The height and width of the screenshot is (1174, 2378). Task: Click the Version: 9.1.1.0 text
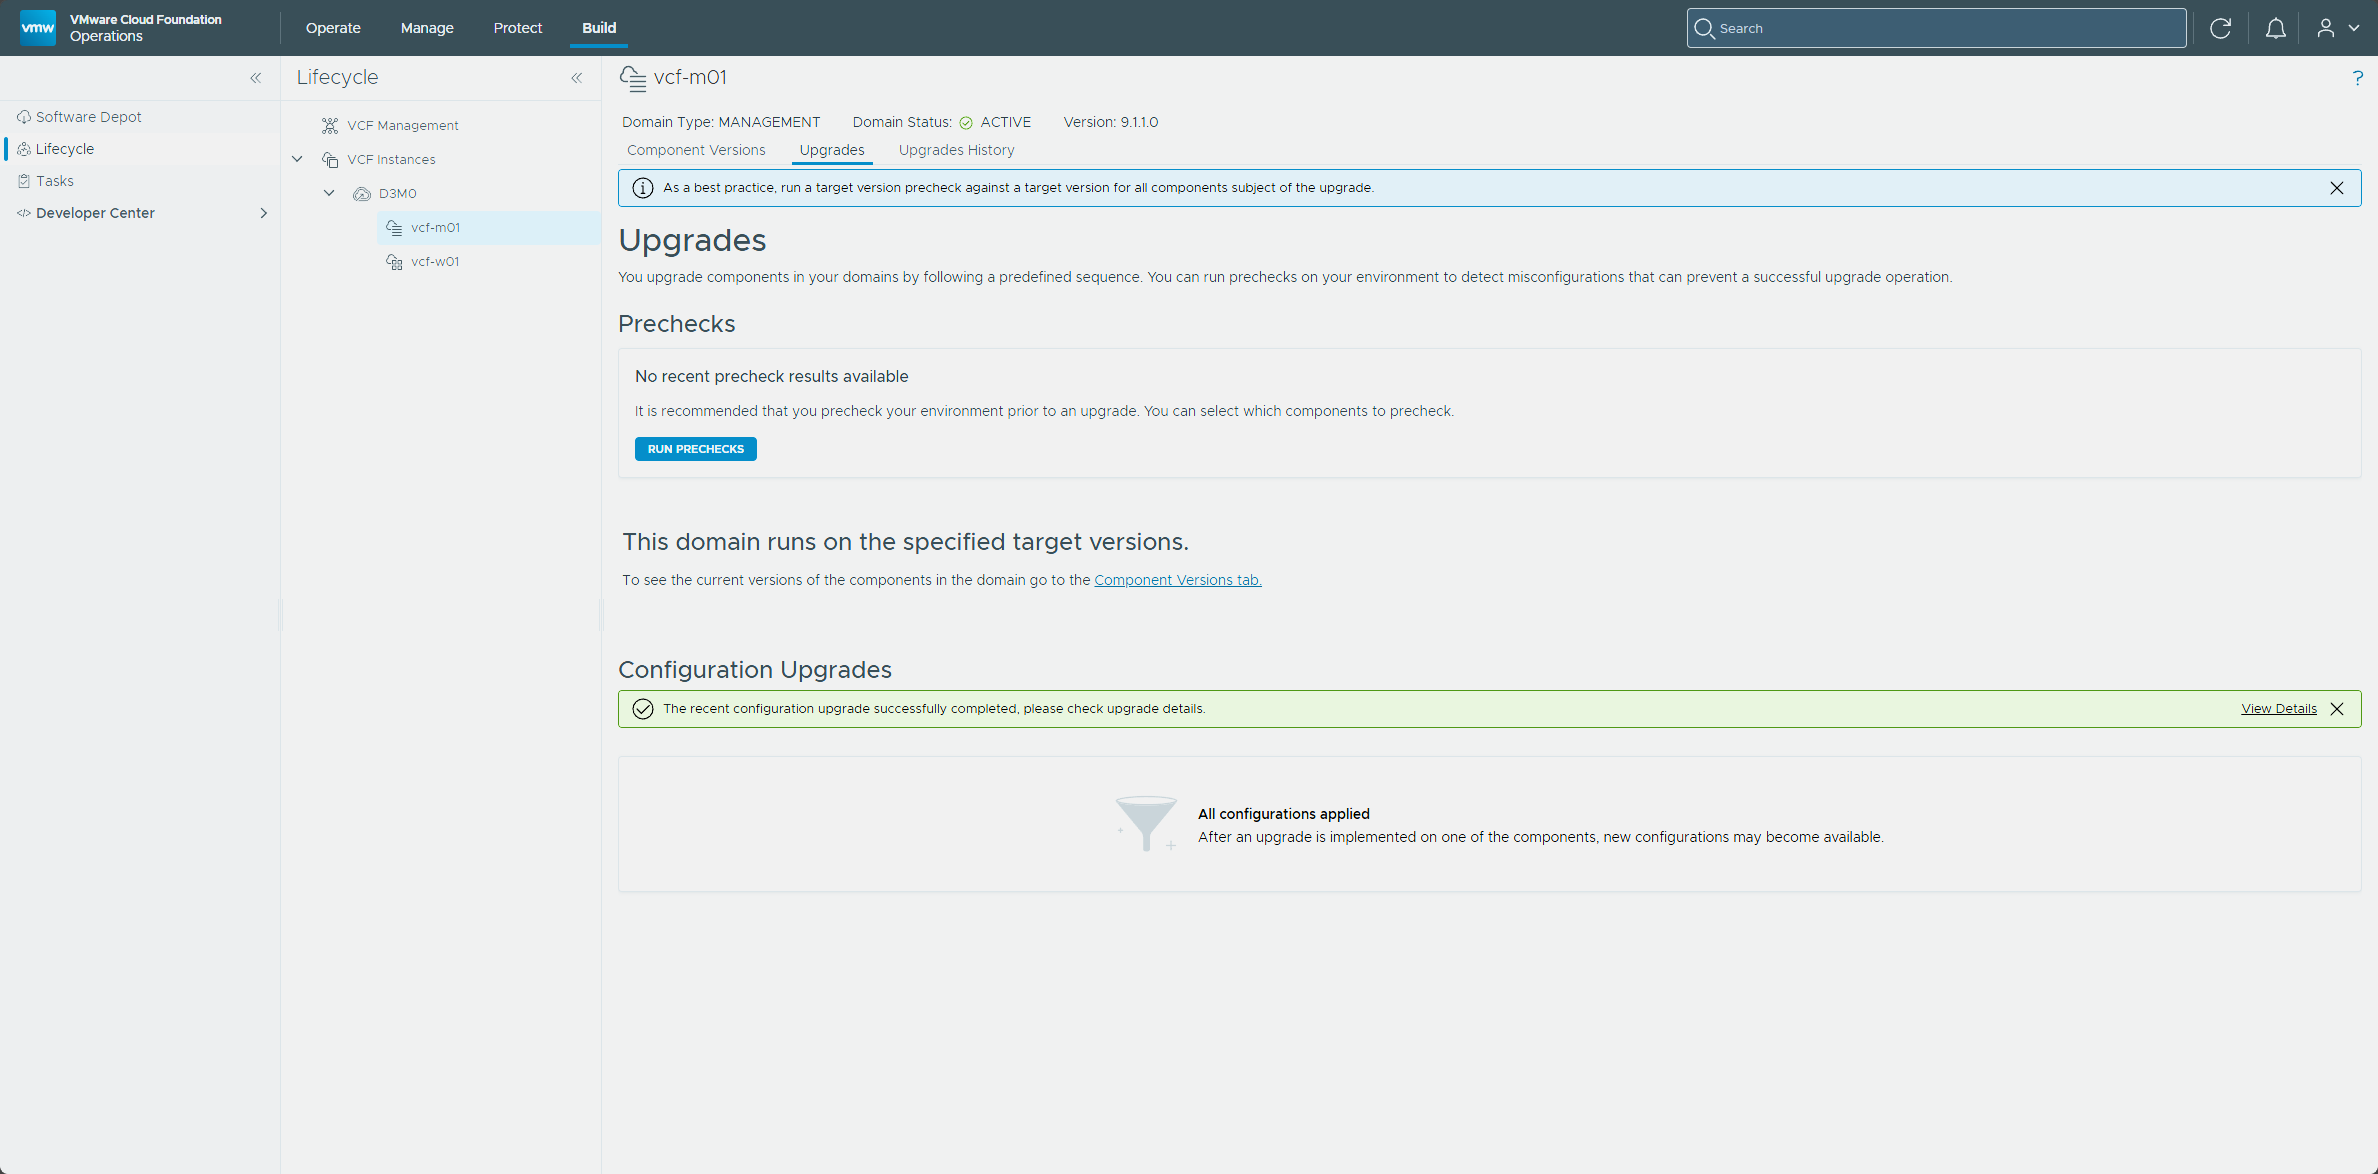click(1111, 122)
